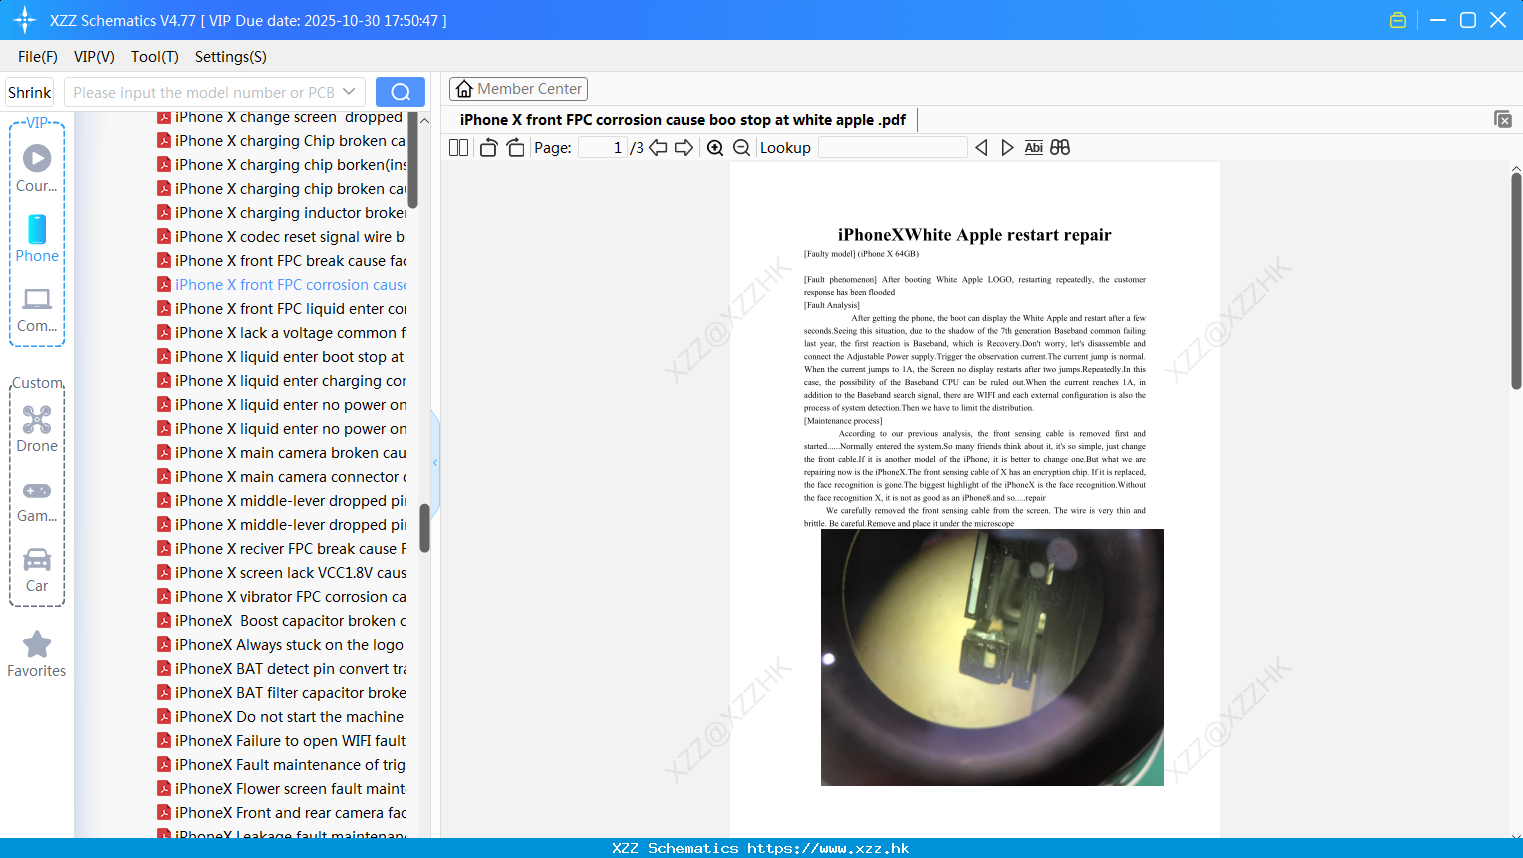The width and height of the screenshot is (1523, 858).
Task: Open 'iPhone X front FPC liquid enter' file
Action: tap(281, 309)
